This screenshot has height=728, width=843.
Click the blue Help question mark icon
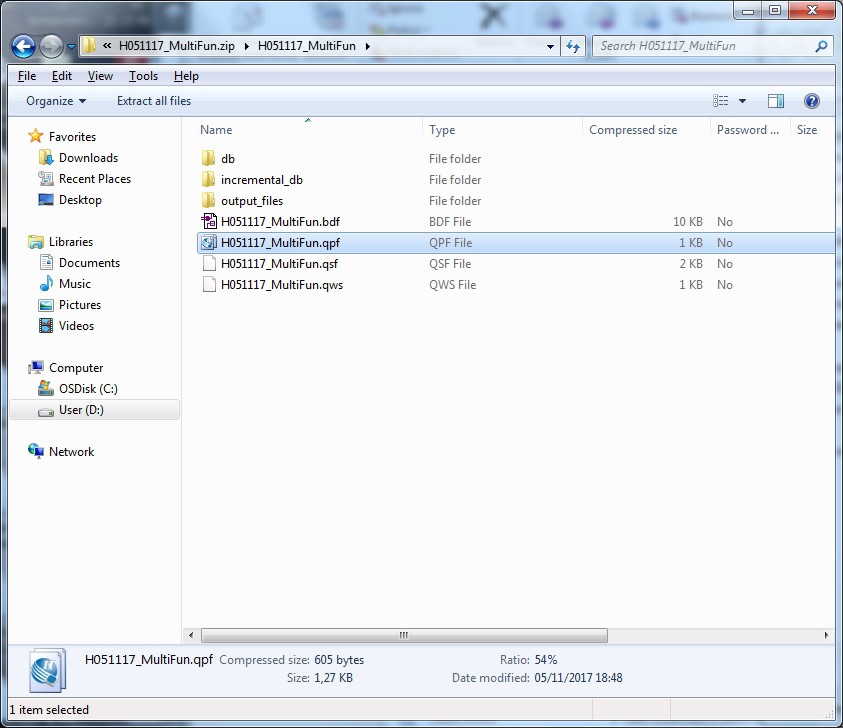click(x=812, y=101)
